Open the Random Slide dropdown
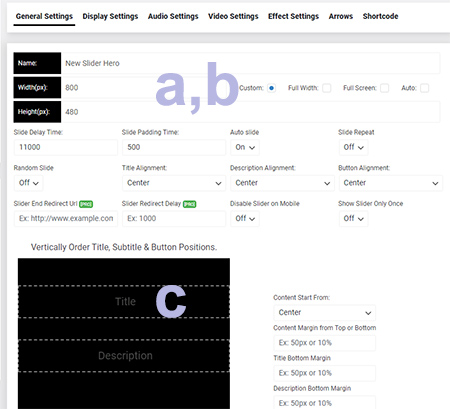The height and width of the screenshot is (409, 450). pos(28,183)
